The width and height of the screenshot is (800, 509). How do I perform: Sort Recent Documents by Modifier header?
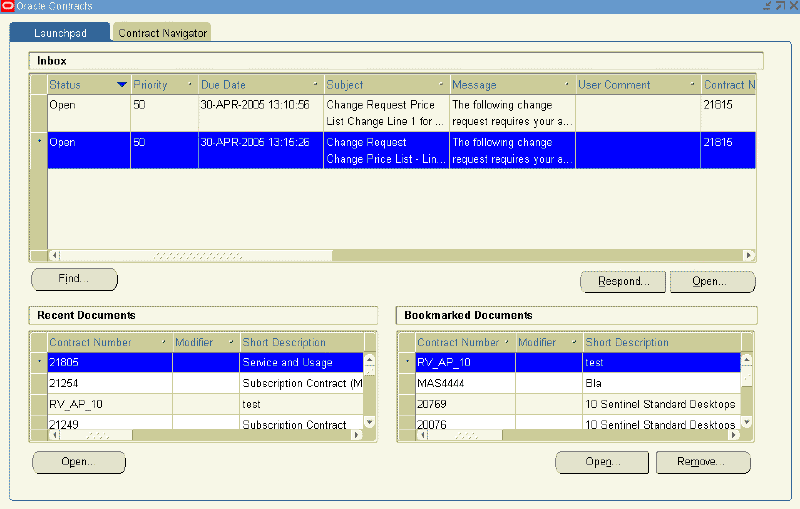pyautogui.click(x=206, y=342)
